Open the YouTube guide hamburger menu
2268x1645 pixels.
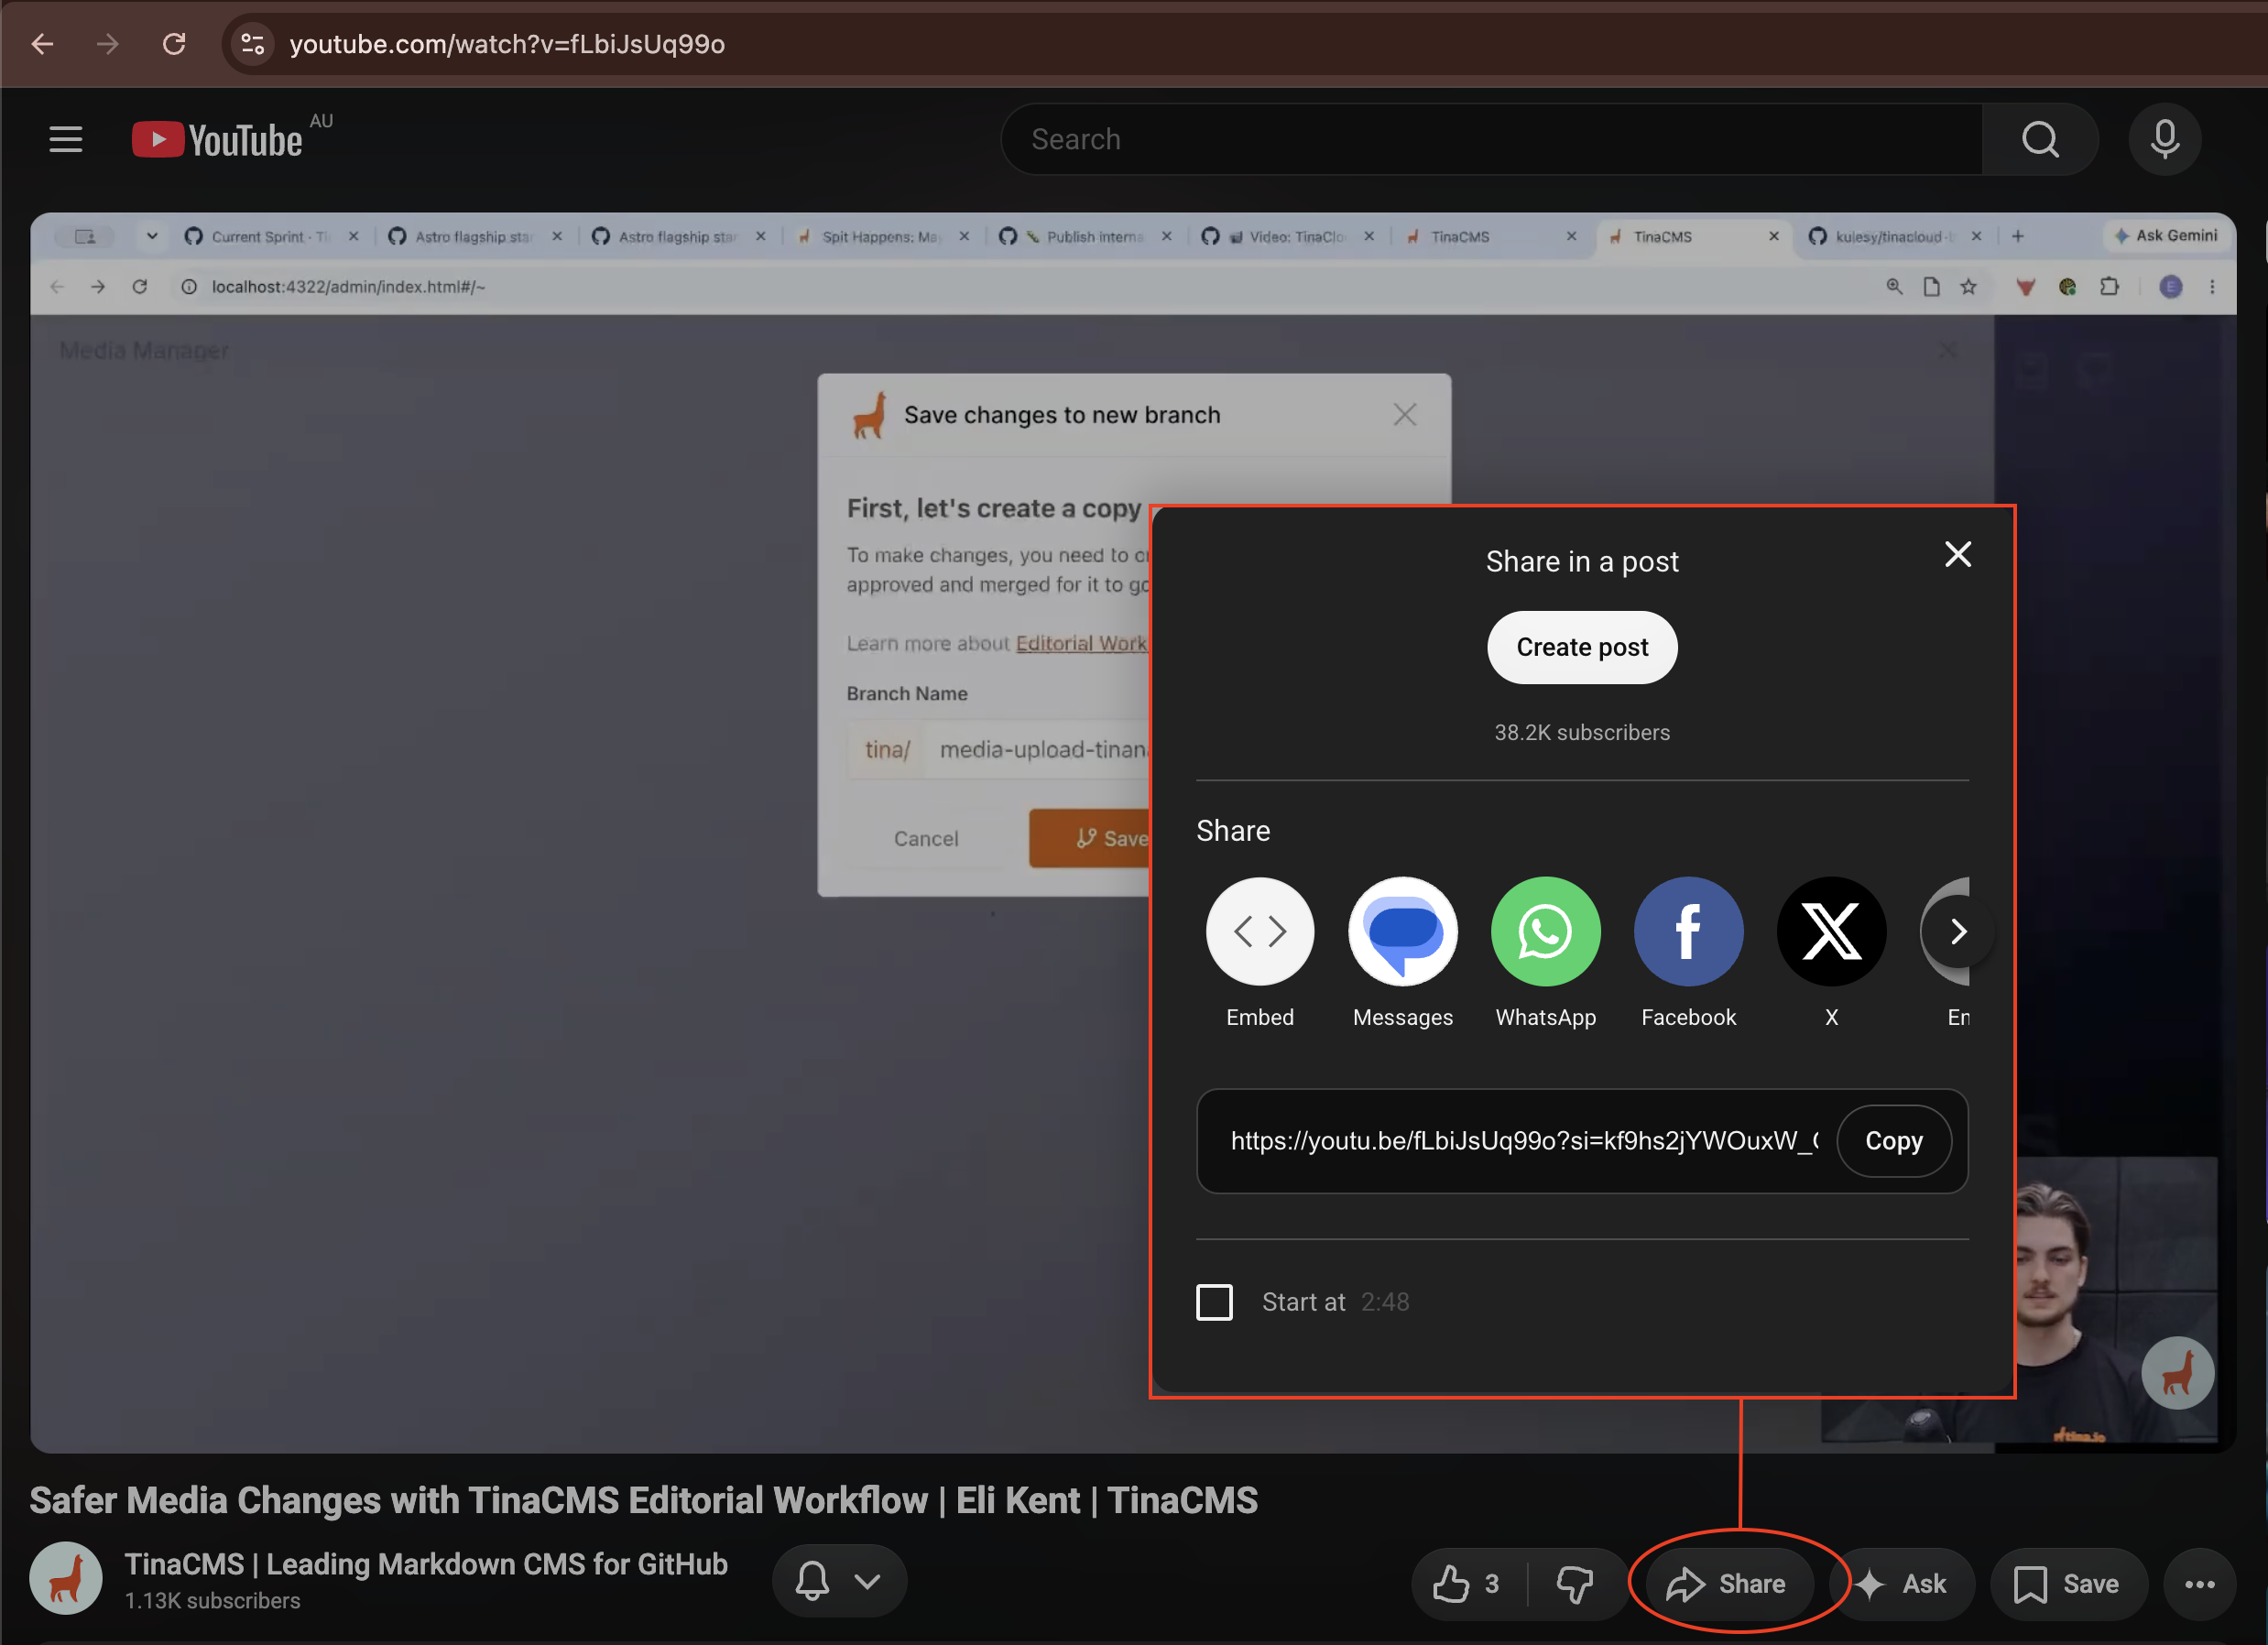point(66,139)
